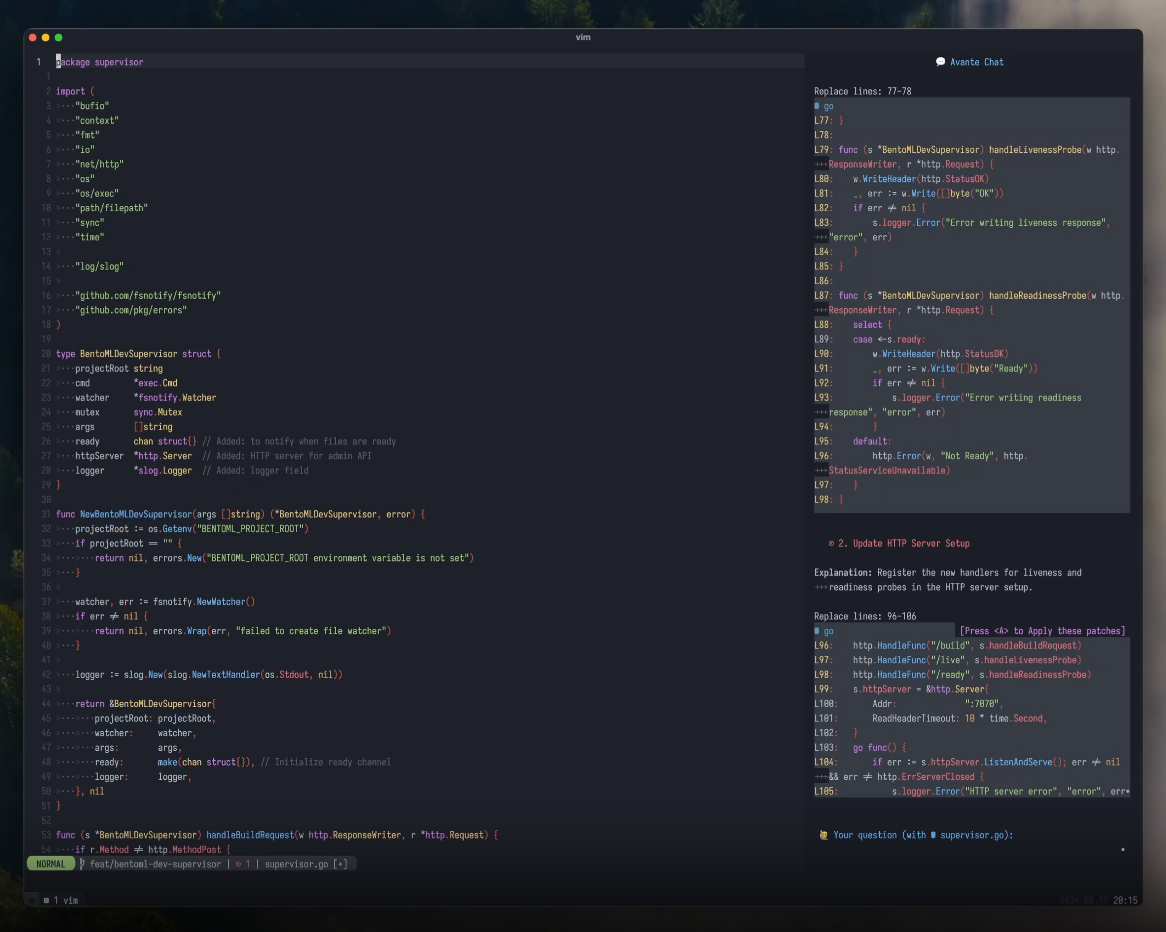This screenshot has height=932, width=1166.
Task: Click the "log/slog" import line
Action: pyautogui.click(x=99, y=266)
